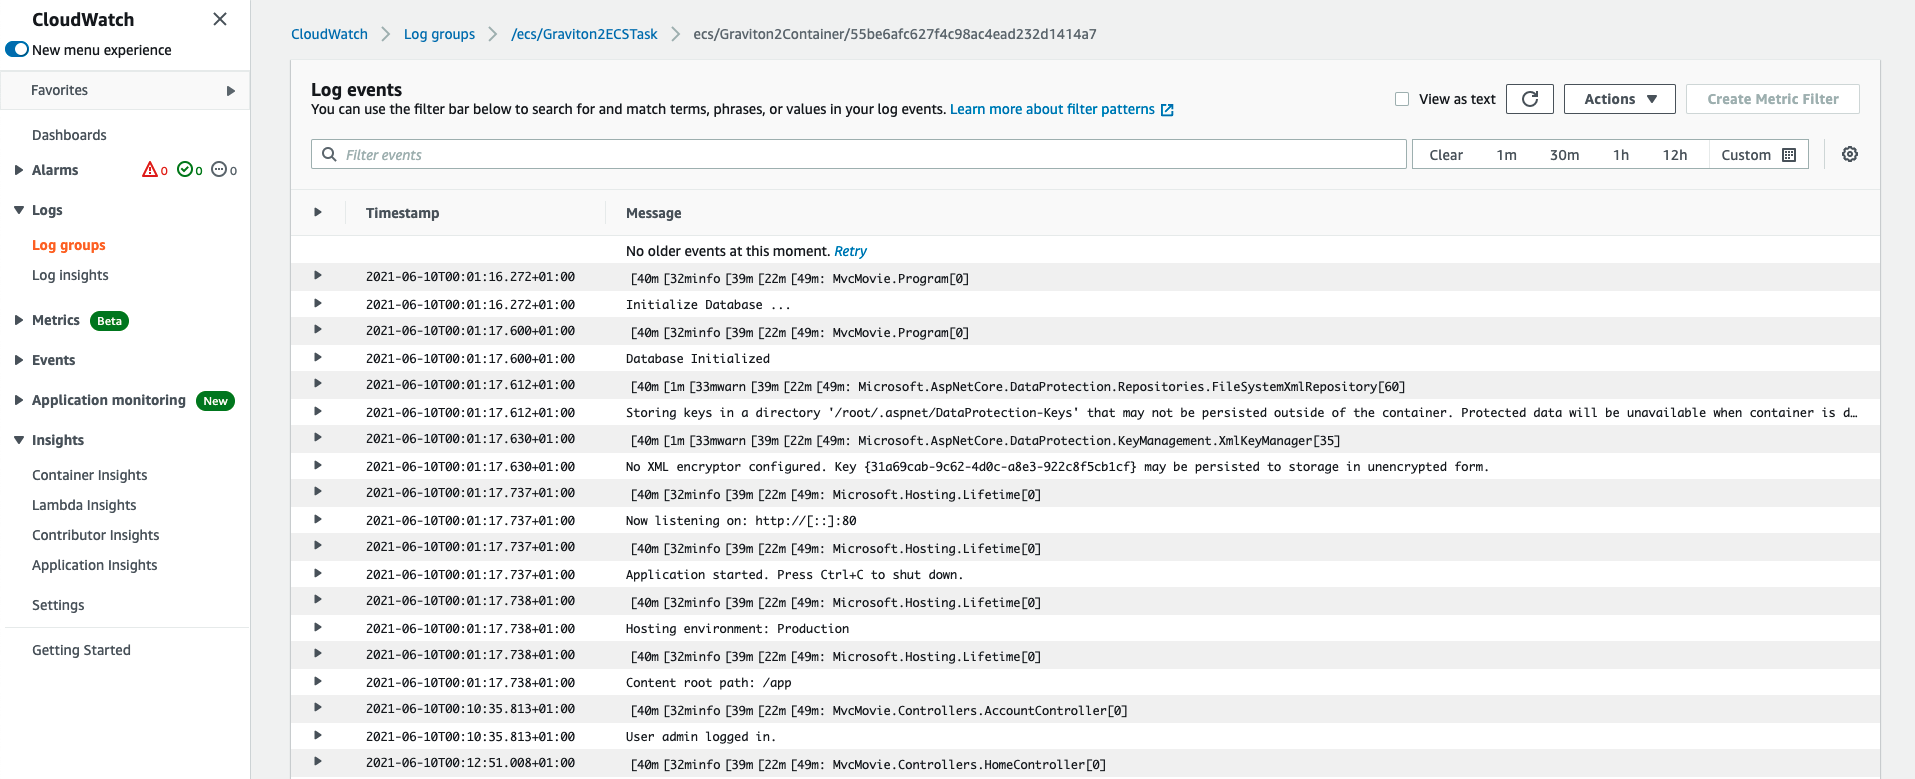Enable the View as text checkbox

(1402, 99)
